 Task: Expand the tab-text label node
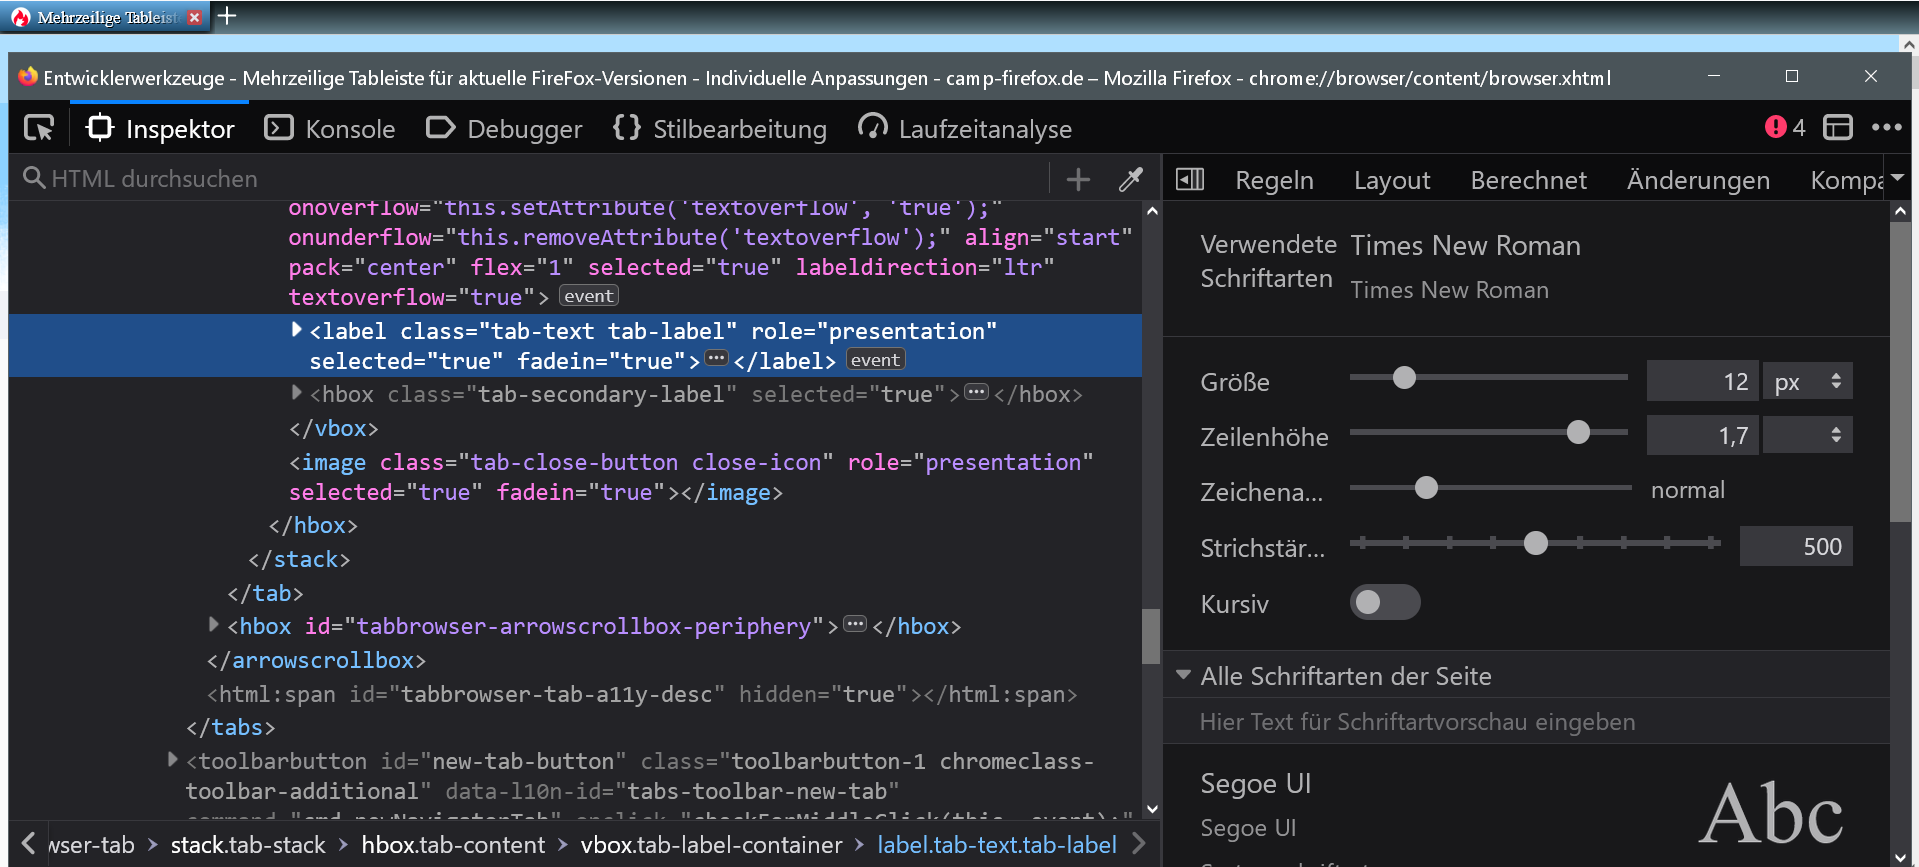(296, 329)
